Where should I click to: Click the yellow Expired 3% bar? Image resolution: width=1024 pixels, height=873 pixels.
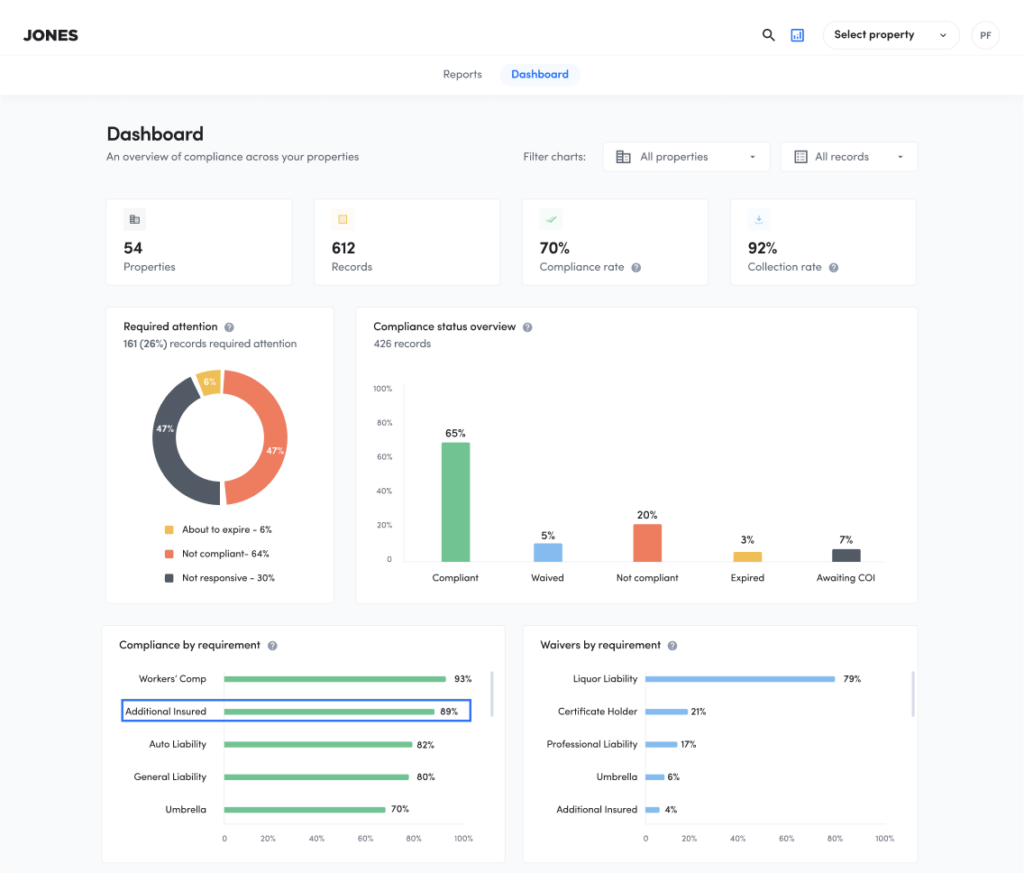[747, 557]
